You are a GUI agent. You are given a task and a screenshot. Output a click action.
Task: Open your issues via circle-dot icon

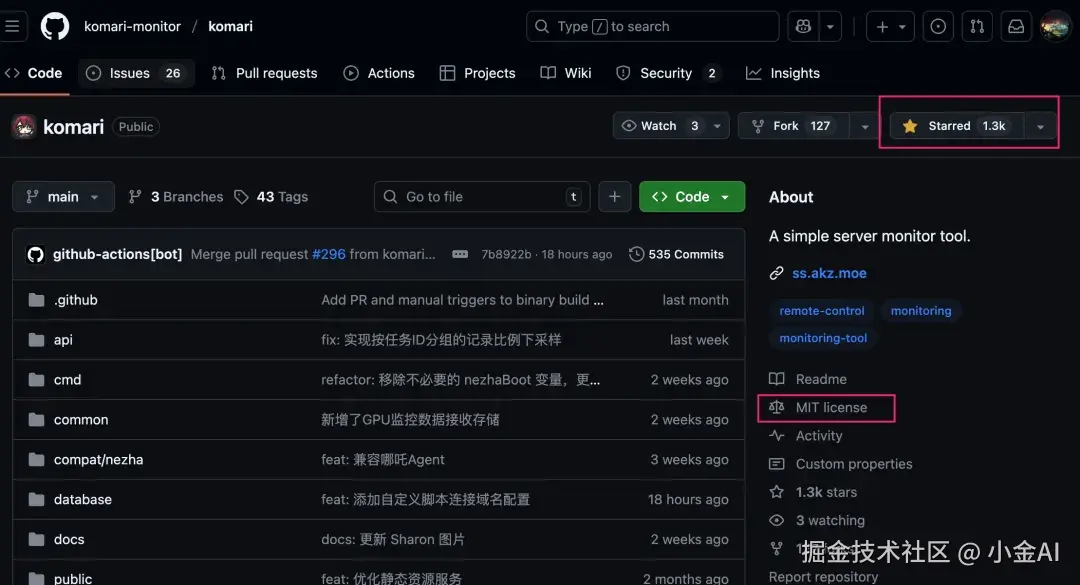click(x=938, y=26)
